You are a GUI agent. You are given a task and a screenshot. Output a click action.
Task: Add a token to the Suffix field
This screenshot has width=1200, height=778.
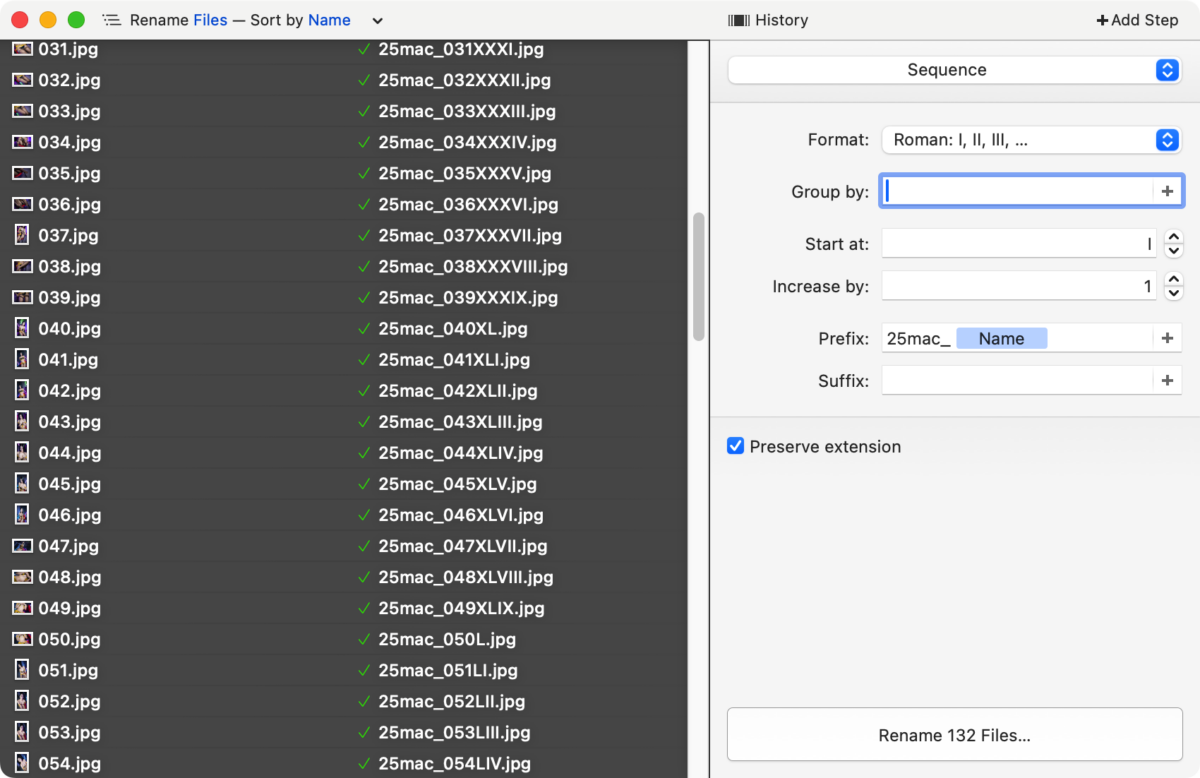pyautogui.click(x=1167, y=381)
